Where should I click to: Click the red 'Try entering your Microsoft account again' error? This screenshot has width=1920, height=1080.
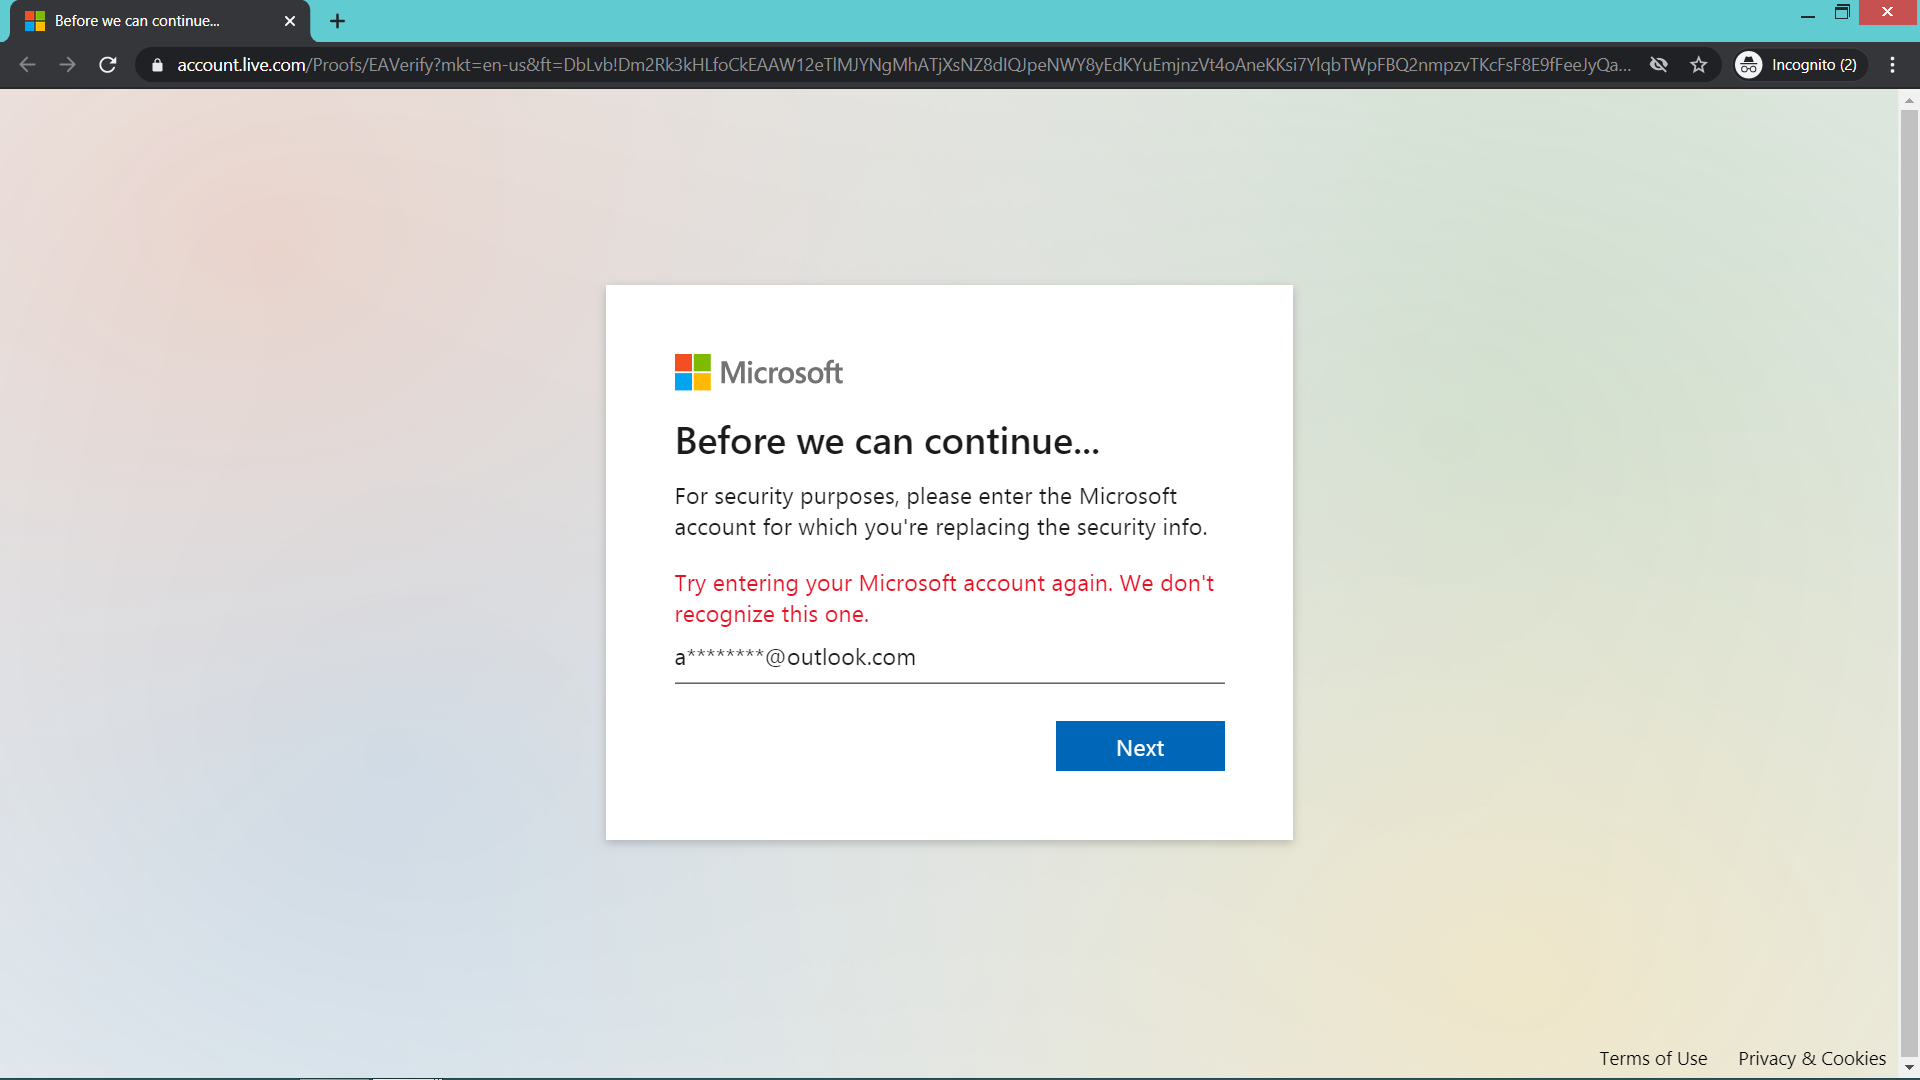pyautogui.click(x=944, y=599)
